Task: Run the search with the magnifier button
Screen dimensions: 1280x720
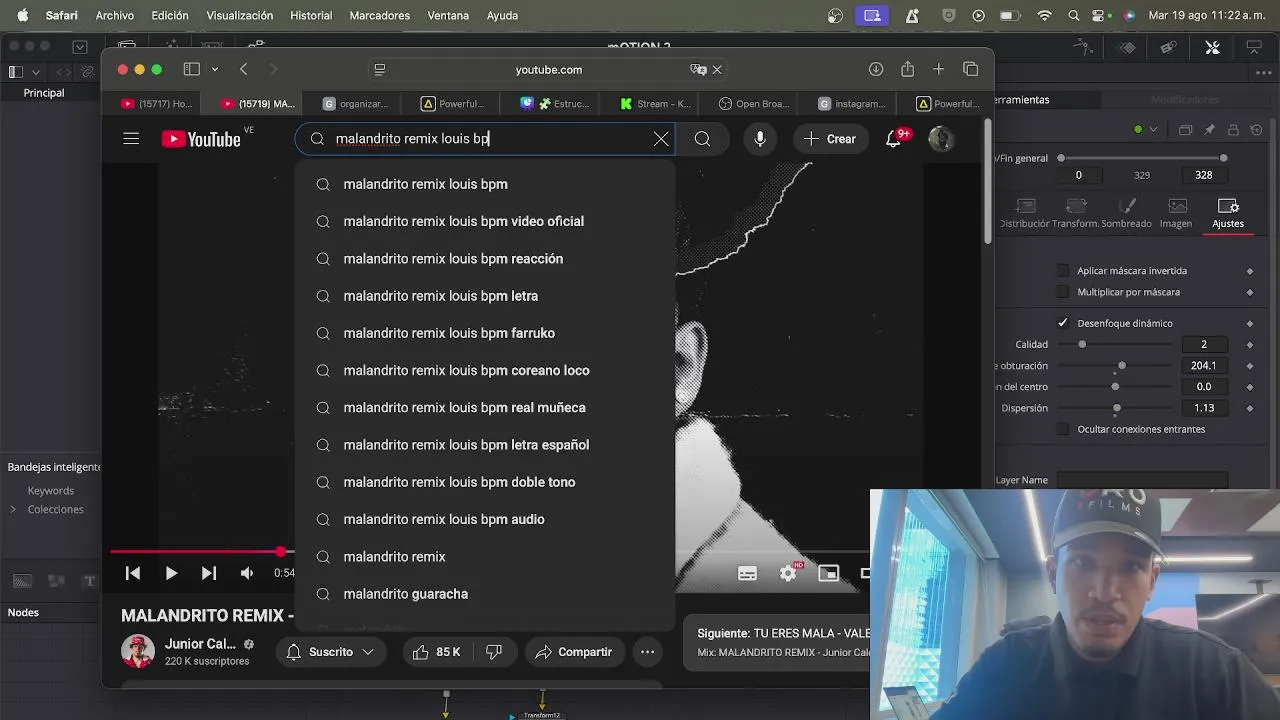Action: (702, 139)
